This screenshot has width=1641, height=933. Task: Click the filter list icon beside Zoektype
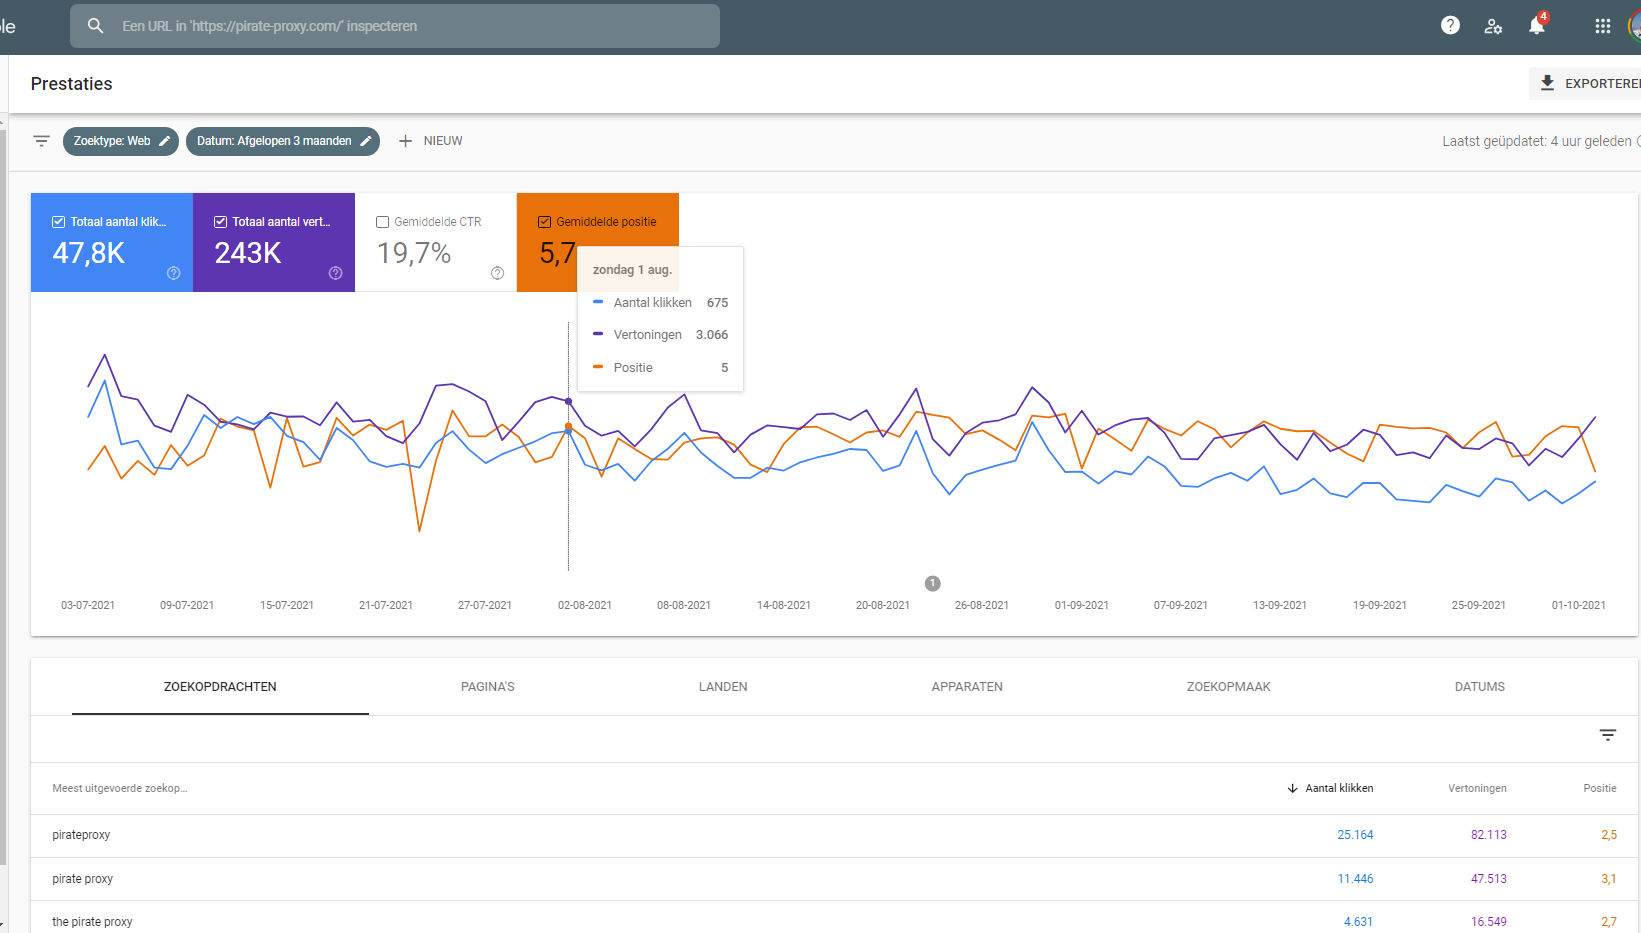(x=41, y=141)
